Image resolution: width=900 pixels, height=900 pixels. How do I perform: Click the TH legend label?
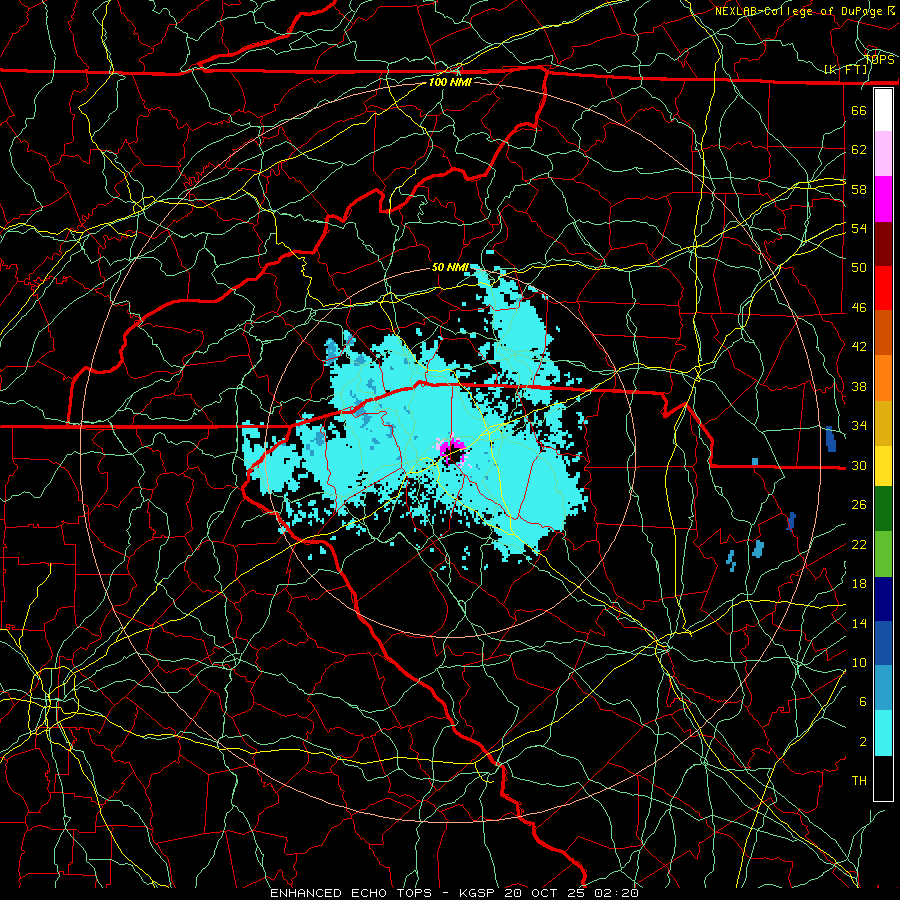(859, 781)
